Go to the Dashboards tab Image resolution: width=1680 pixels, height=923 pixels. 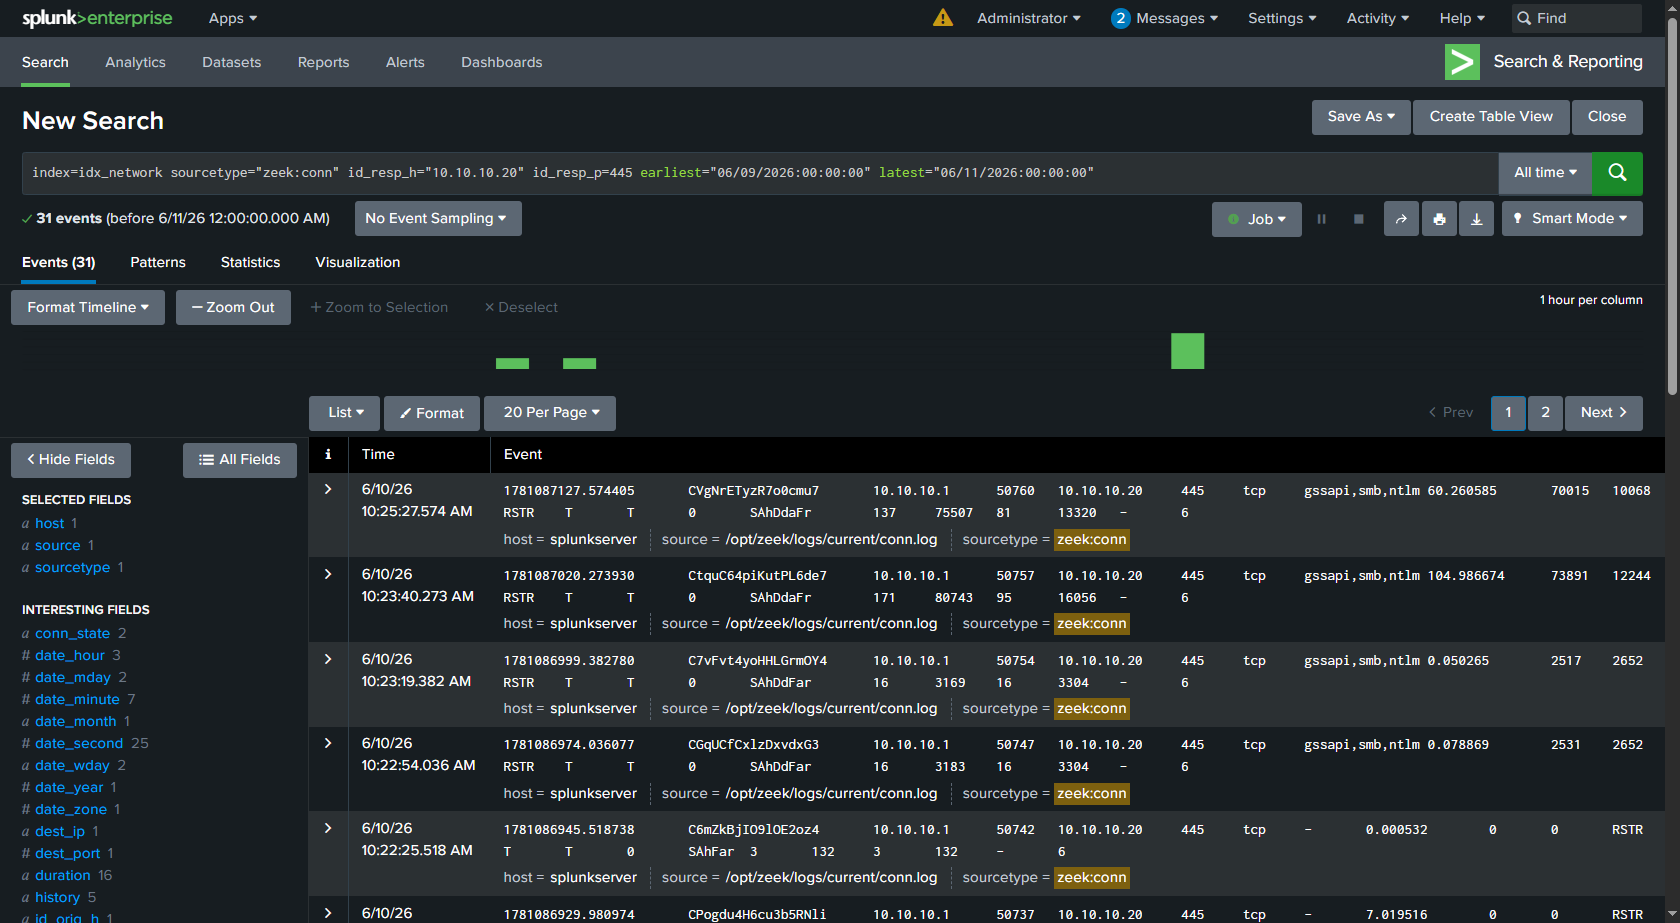pyautogui.click(x=501, y=62)
